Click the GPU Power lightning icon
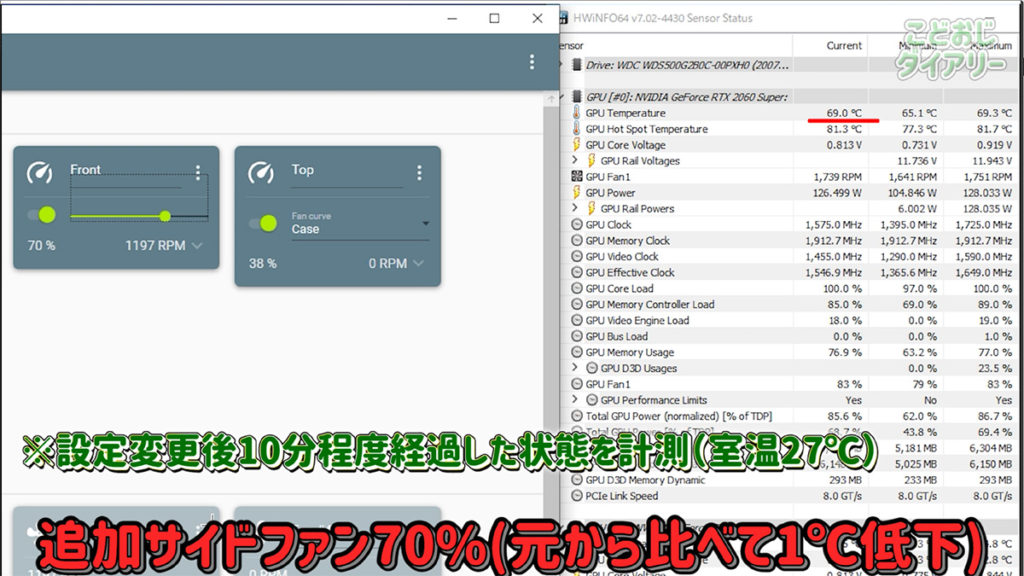The image size is (1024, 576). click(x=576, y=193)
